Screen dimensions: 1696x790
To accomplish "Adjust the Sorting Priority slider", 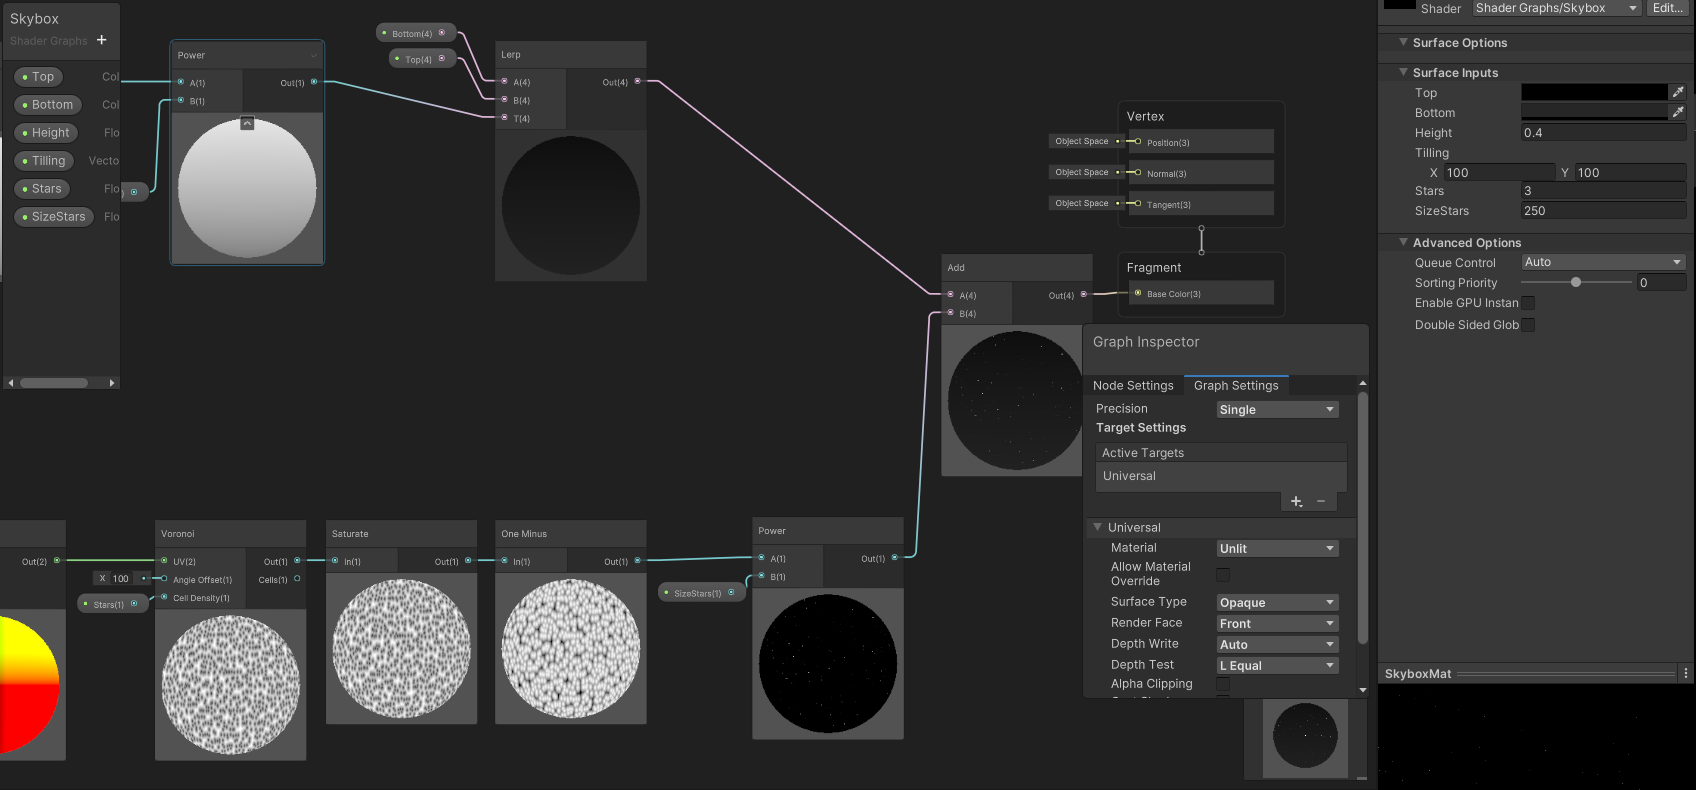I will (1576, 282).
